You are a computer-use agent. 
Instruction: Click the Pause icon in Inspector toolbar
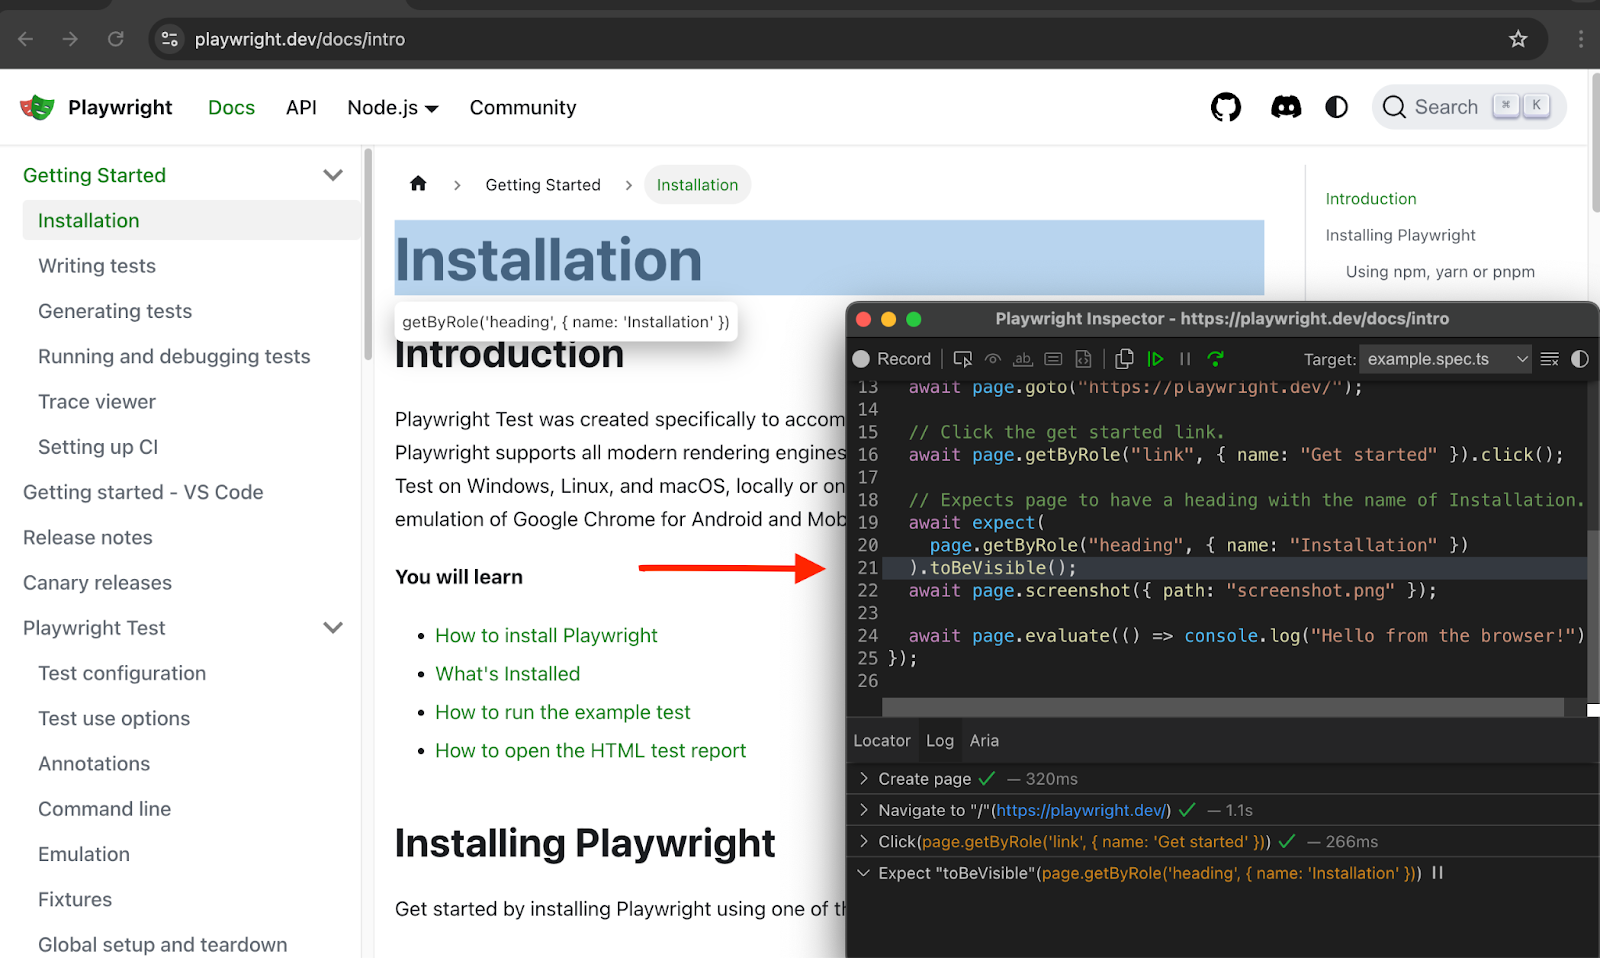click(1185, 359)
